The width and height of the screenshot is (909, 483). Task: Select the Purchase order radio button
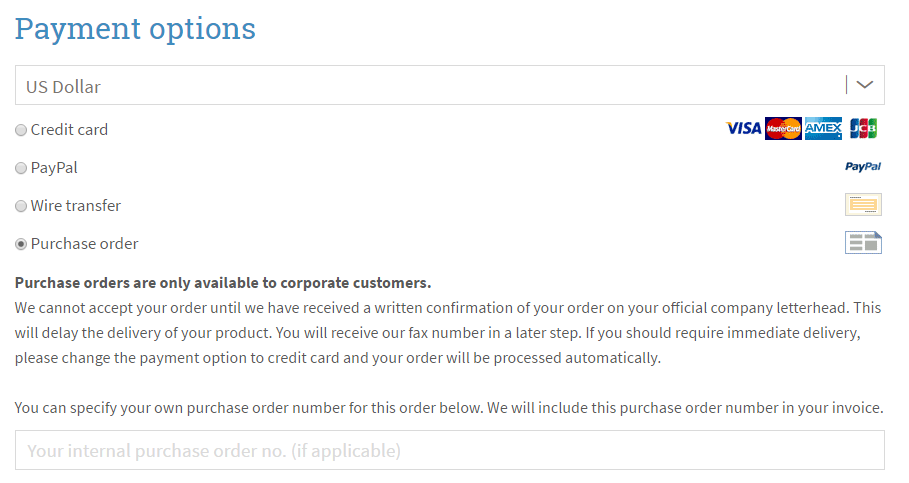click(21, 244)
